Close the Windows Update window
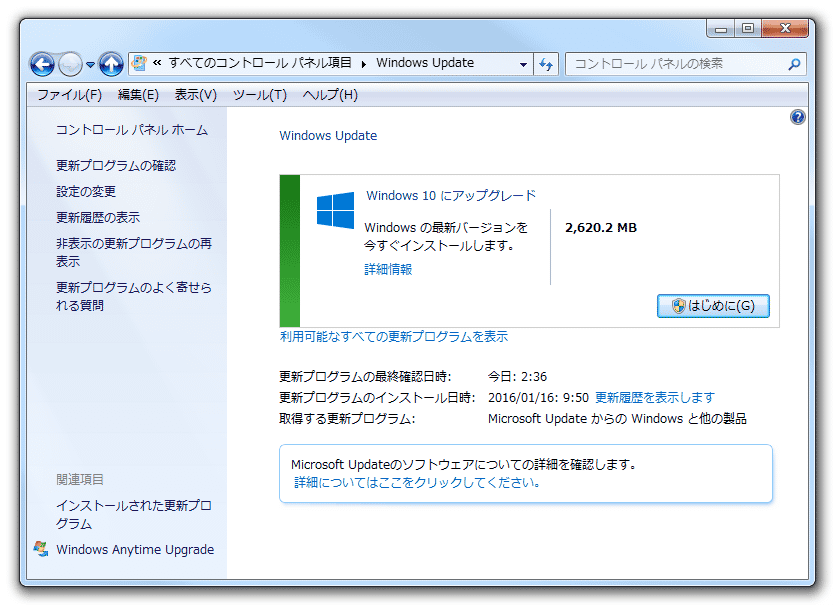This screenshot has height=610, width=838. click(785, 28)
